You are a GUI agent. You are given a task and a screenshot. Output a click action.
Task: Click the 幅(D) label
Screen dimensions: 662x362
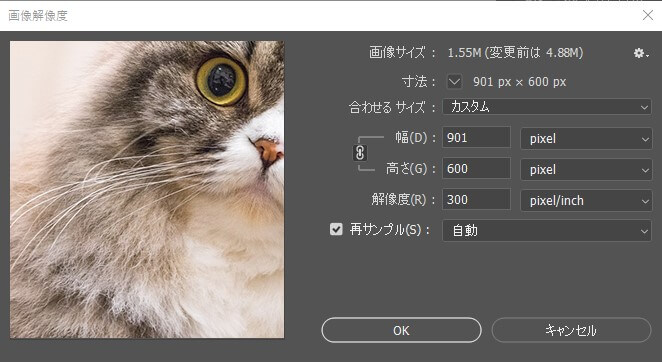pos(411,138)
